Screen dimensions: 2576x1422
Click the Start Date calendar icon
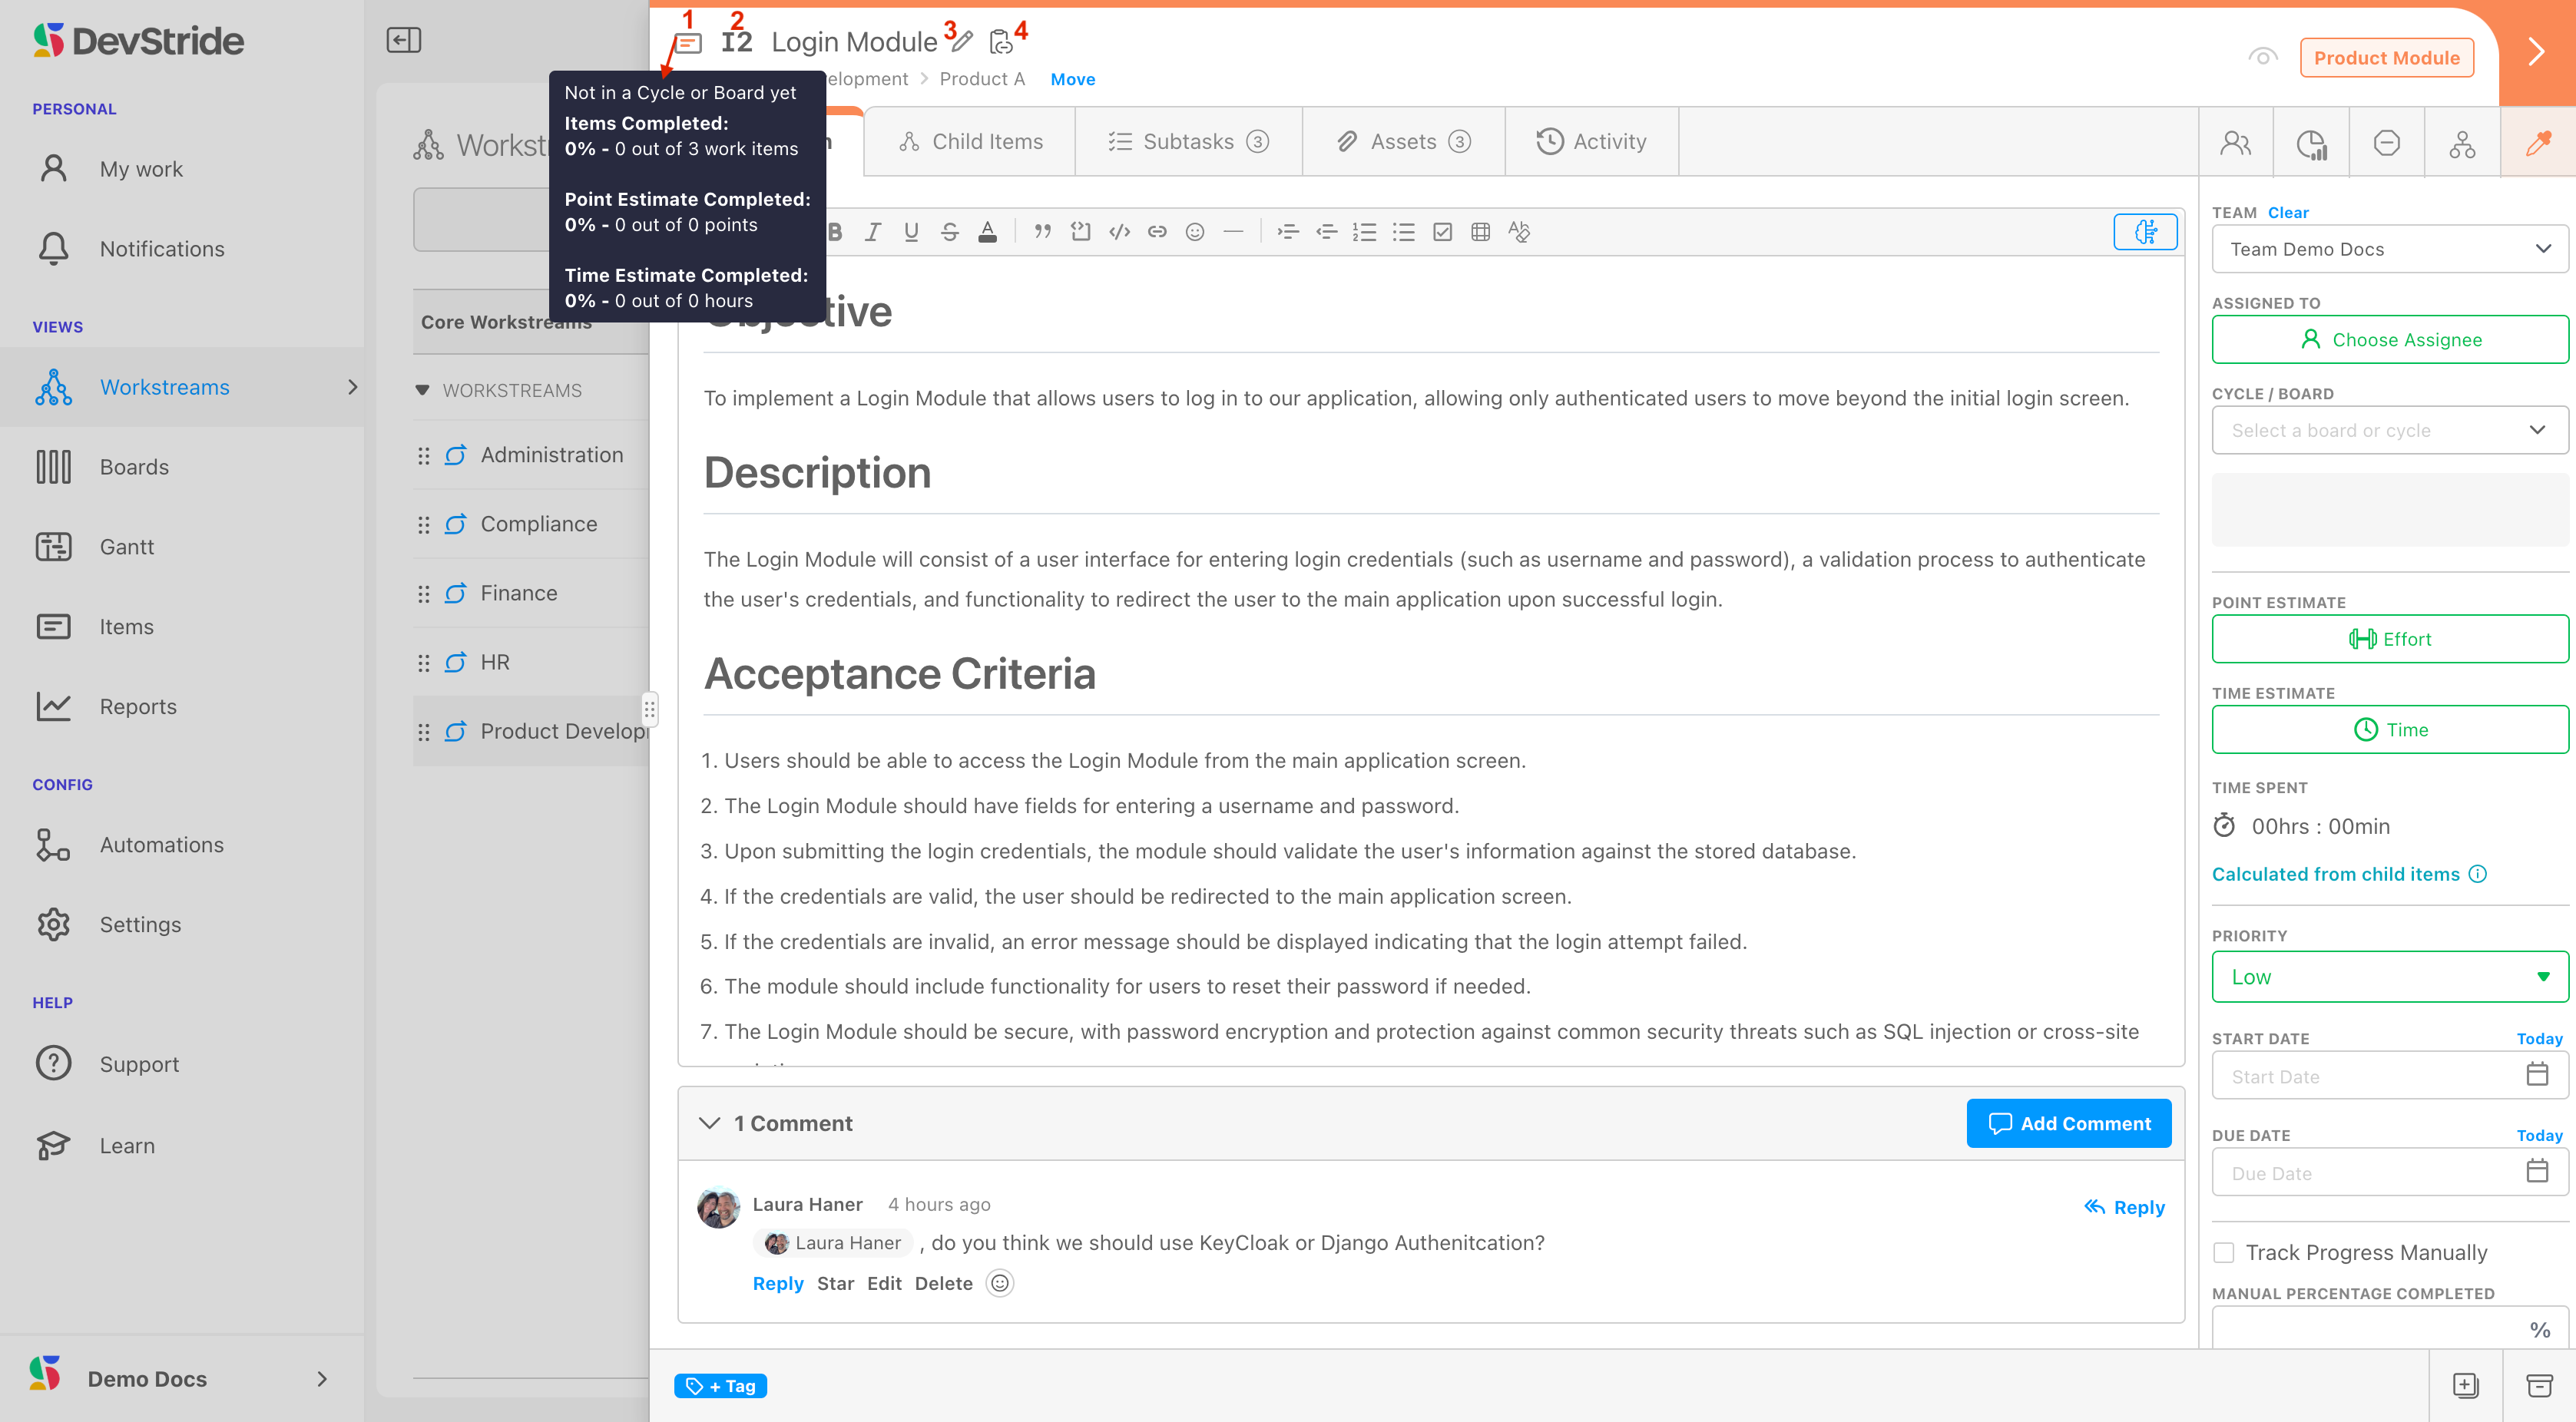2537,1075
